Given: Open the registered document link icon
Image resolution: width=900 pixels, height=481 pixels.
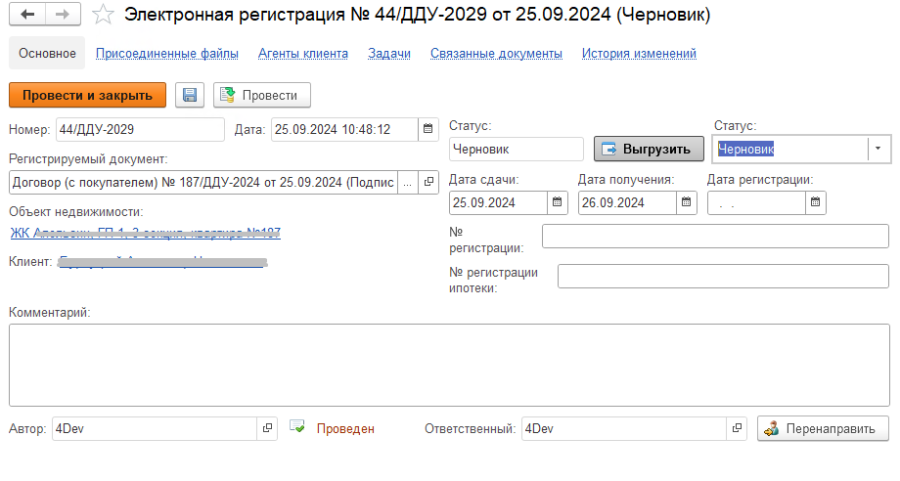Looking at the screenshot, I should pyautogui.click(x=428, y=182).
